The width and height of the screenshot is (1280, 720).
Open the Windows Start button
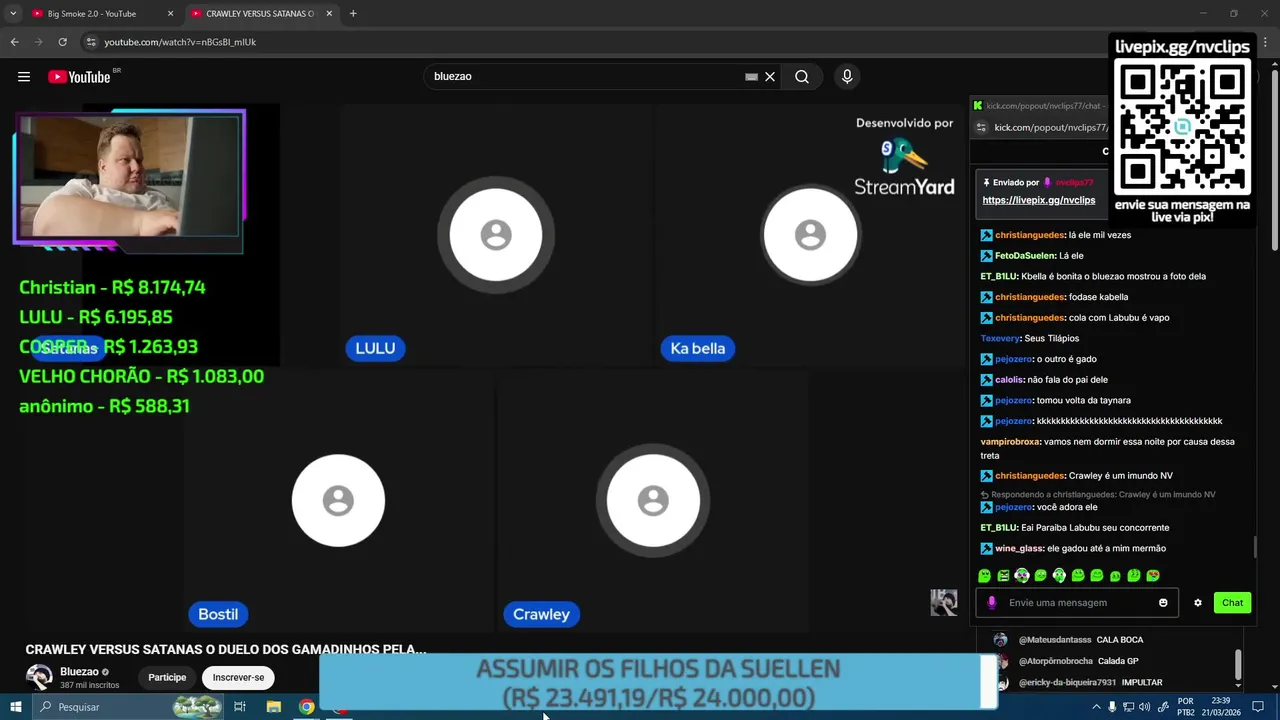16,707
